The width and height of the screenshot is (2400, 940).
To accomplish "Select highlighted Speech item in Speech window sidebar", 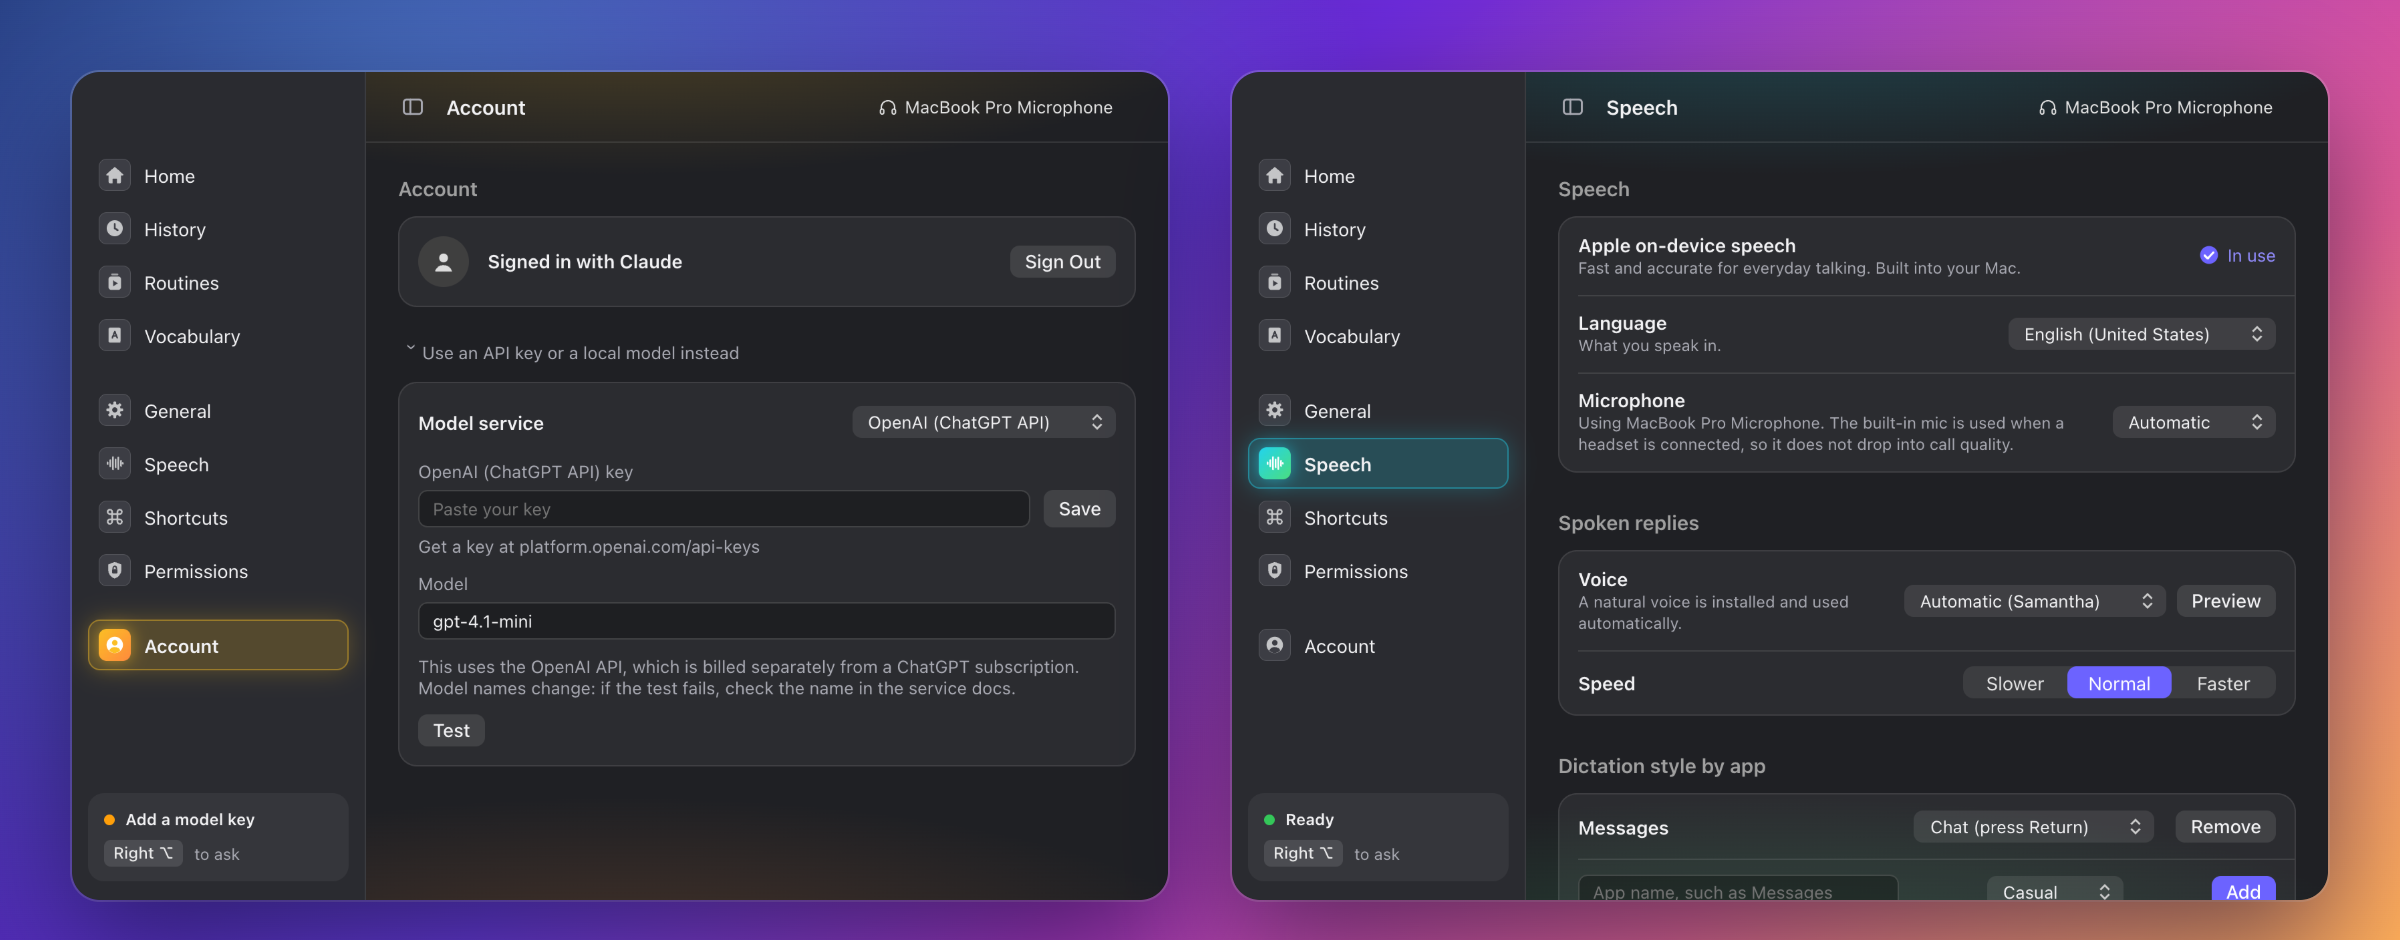I will click(x=1378, y=464).
